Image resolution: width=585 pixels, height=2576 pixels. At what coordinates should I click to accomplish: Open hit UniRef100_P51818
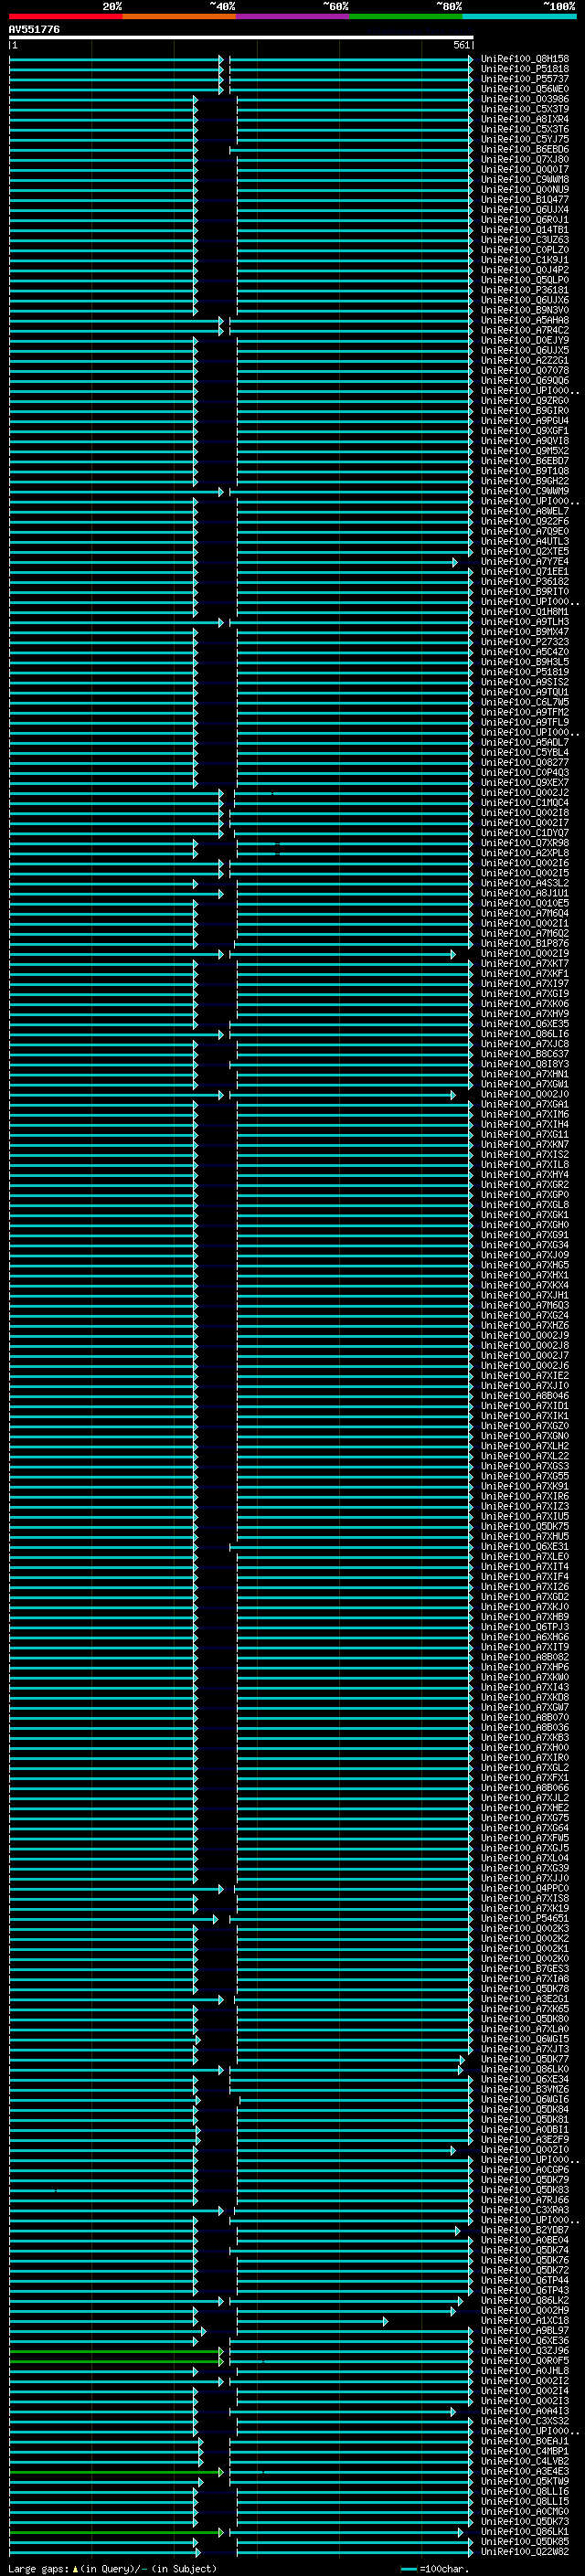click(x=525, y=69)
